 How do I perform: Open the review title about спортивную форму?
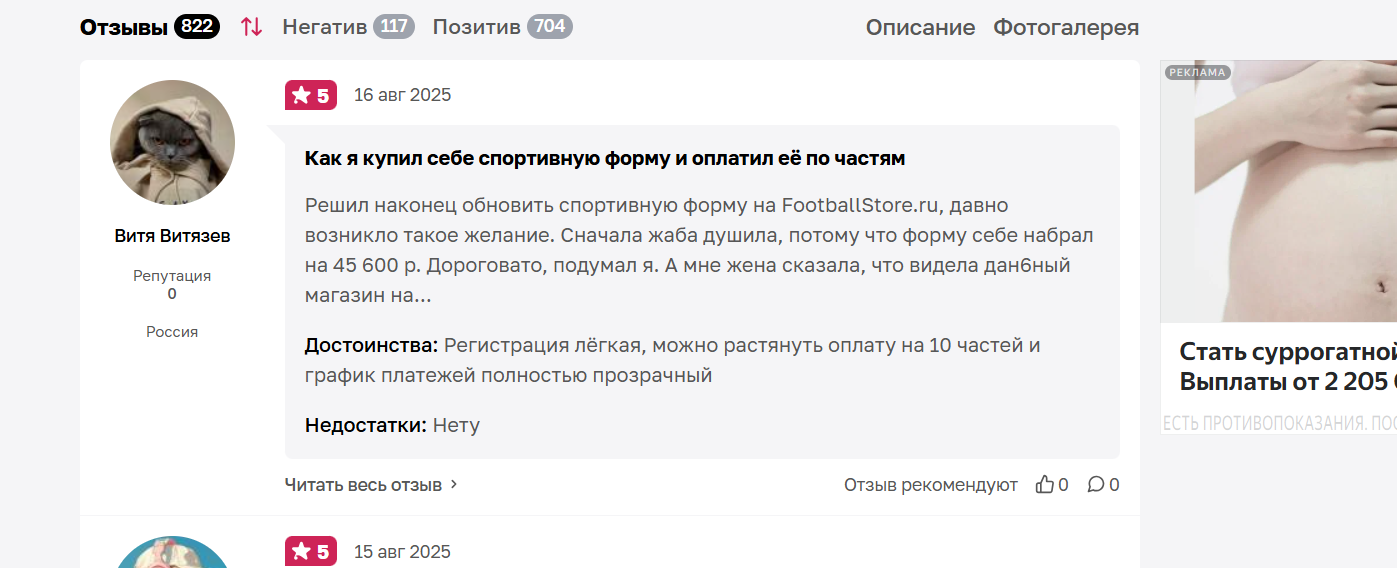point(605,158)
